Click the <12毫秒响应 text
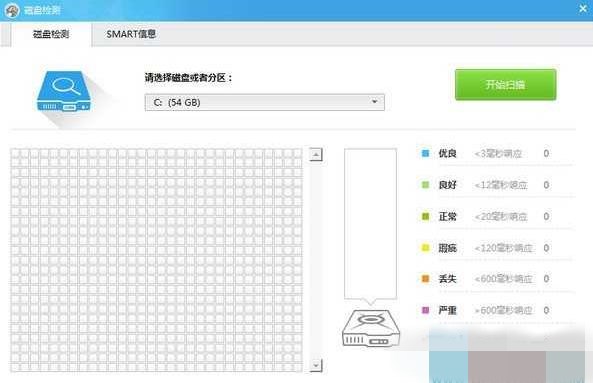This screenshot has width=593, height=383. (x=501, y=185)
